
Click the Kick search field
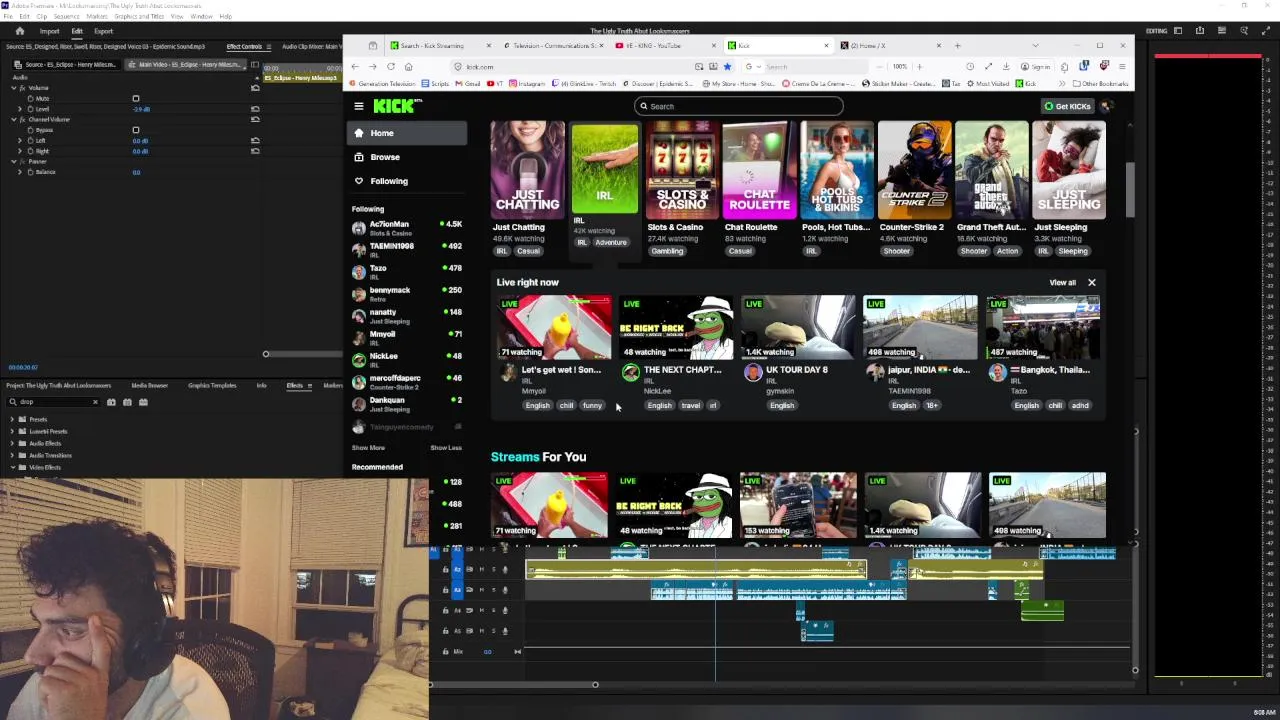click(x=738, y=106)
